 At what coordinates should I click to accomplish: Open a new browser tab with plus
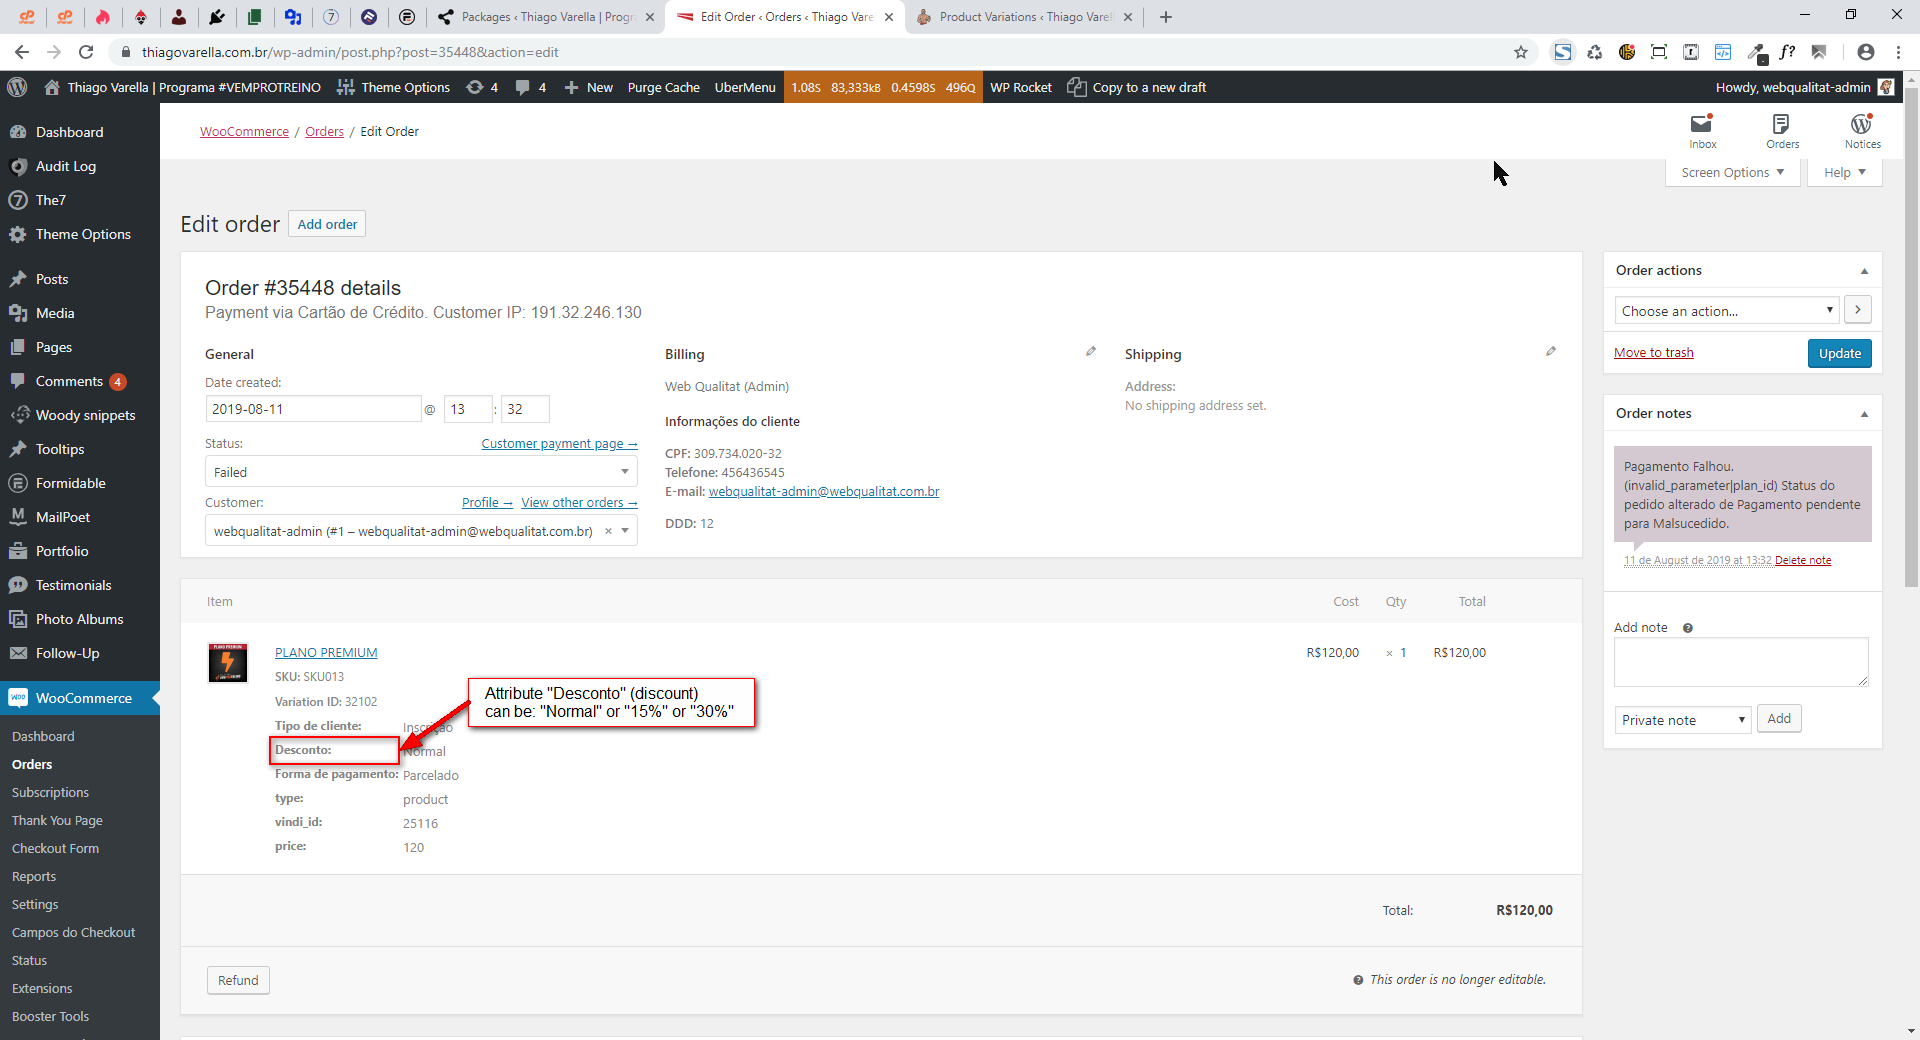[x=1166, y=17]
